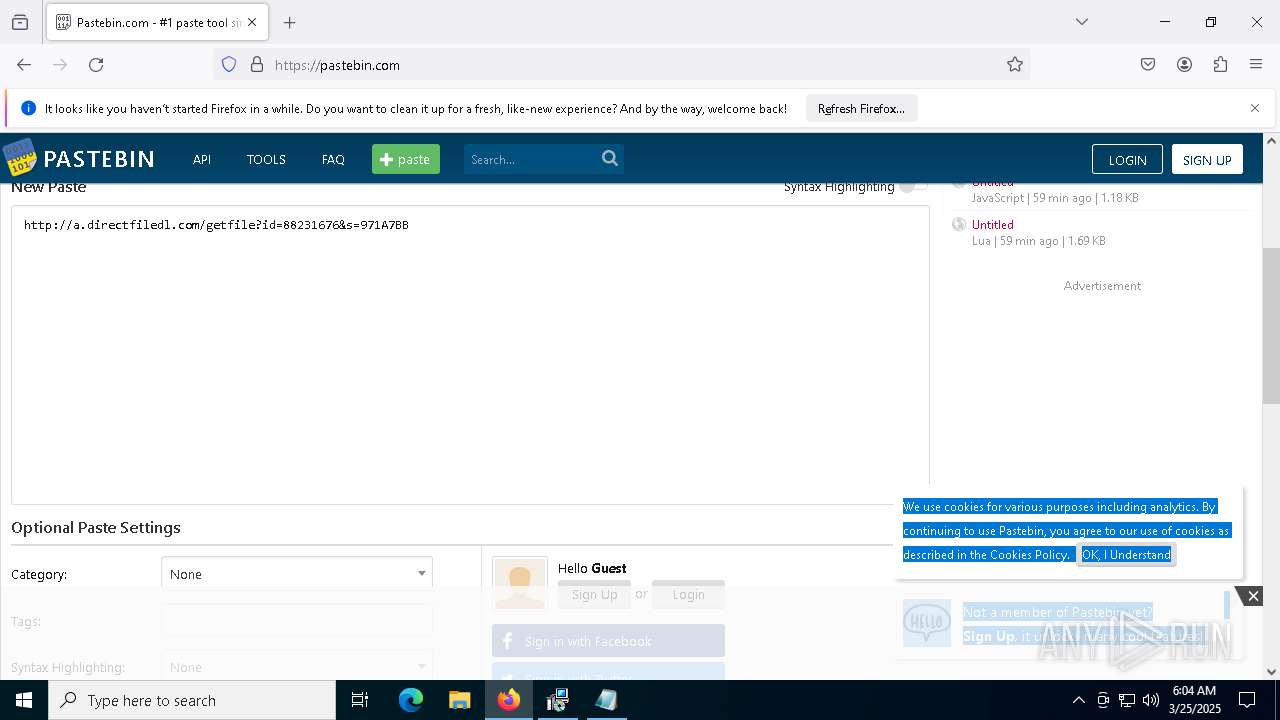Open tracking protection shield icon

[x=229, y=64]
